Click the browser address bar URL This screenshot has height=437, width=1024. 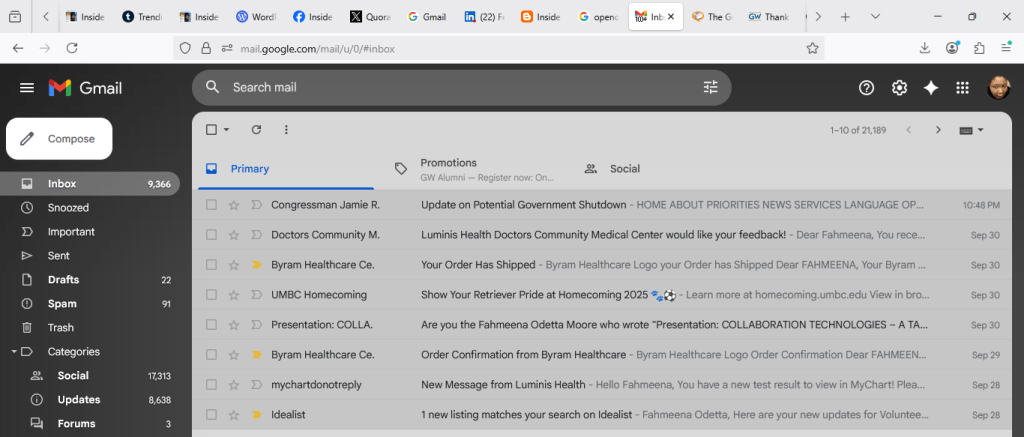(317, 48)
